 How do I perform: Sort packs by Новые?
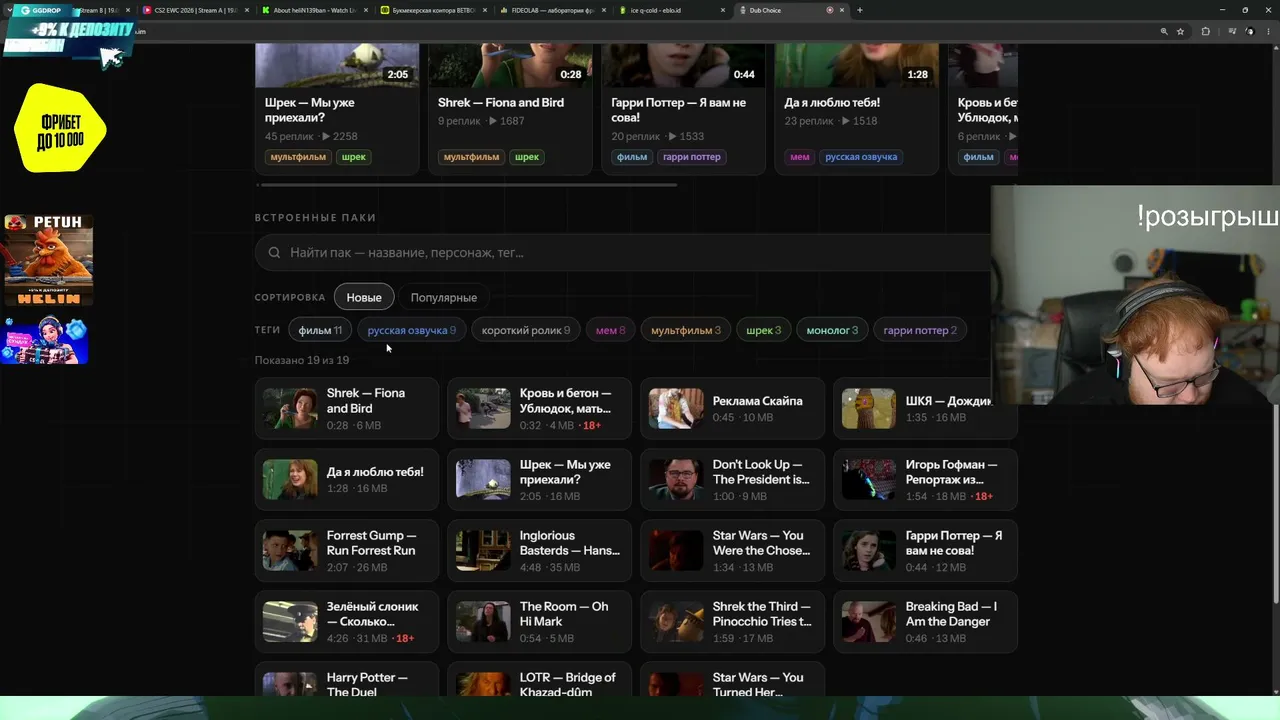click(x=364, y=297)
